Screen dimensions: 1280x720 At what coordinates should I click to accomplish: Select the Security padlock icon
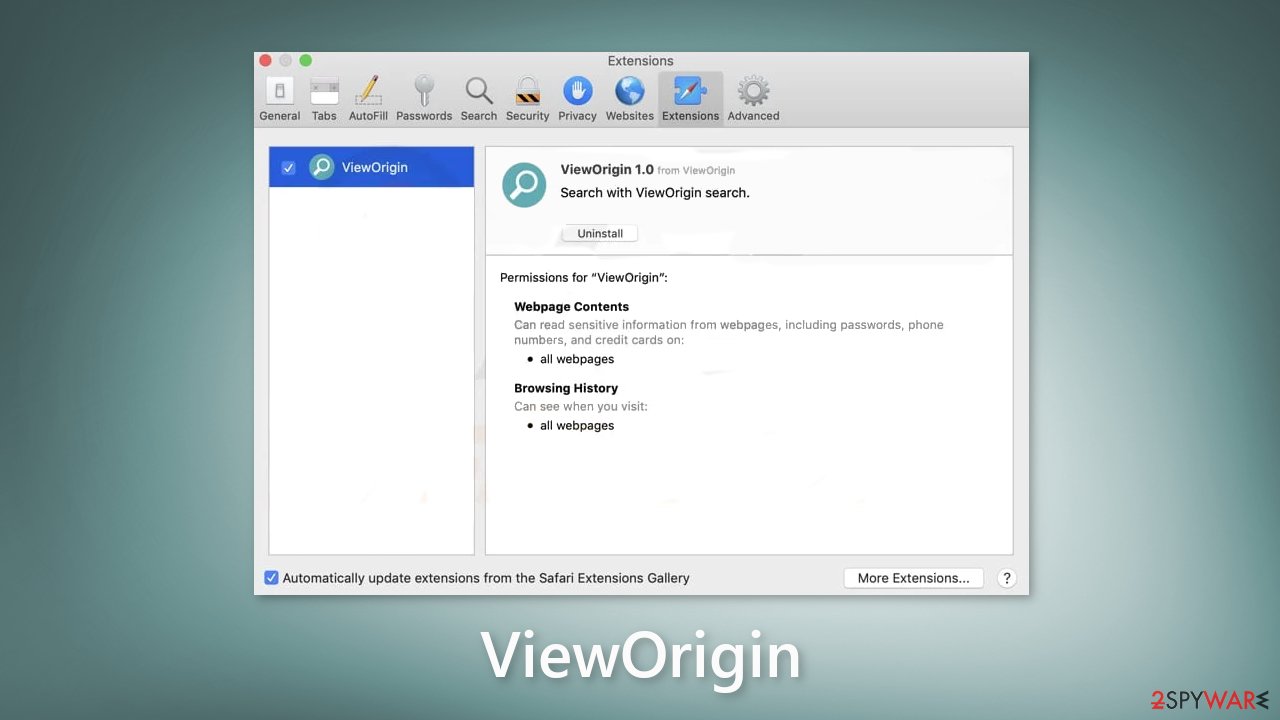point(528,95)
